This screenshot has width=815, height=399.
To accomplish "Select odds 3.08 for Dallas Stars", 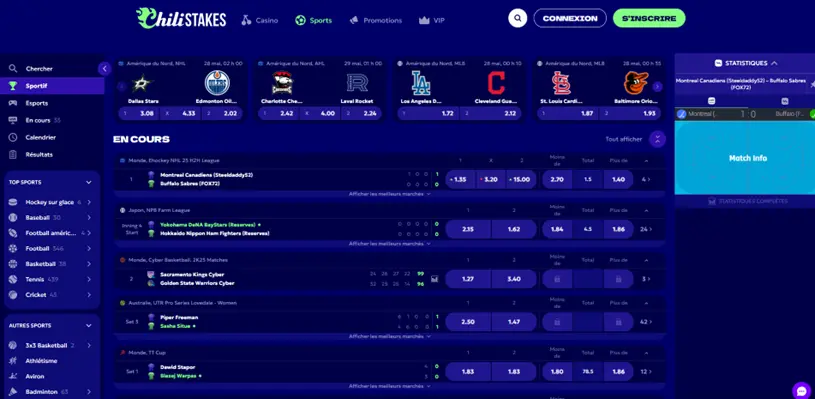I will pyautogui.click(x=139, y=113).
